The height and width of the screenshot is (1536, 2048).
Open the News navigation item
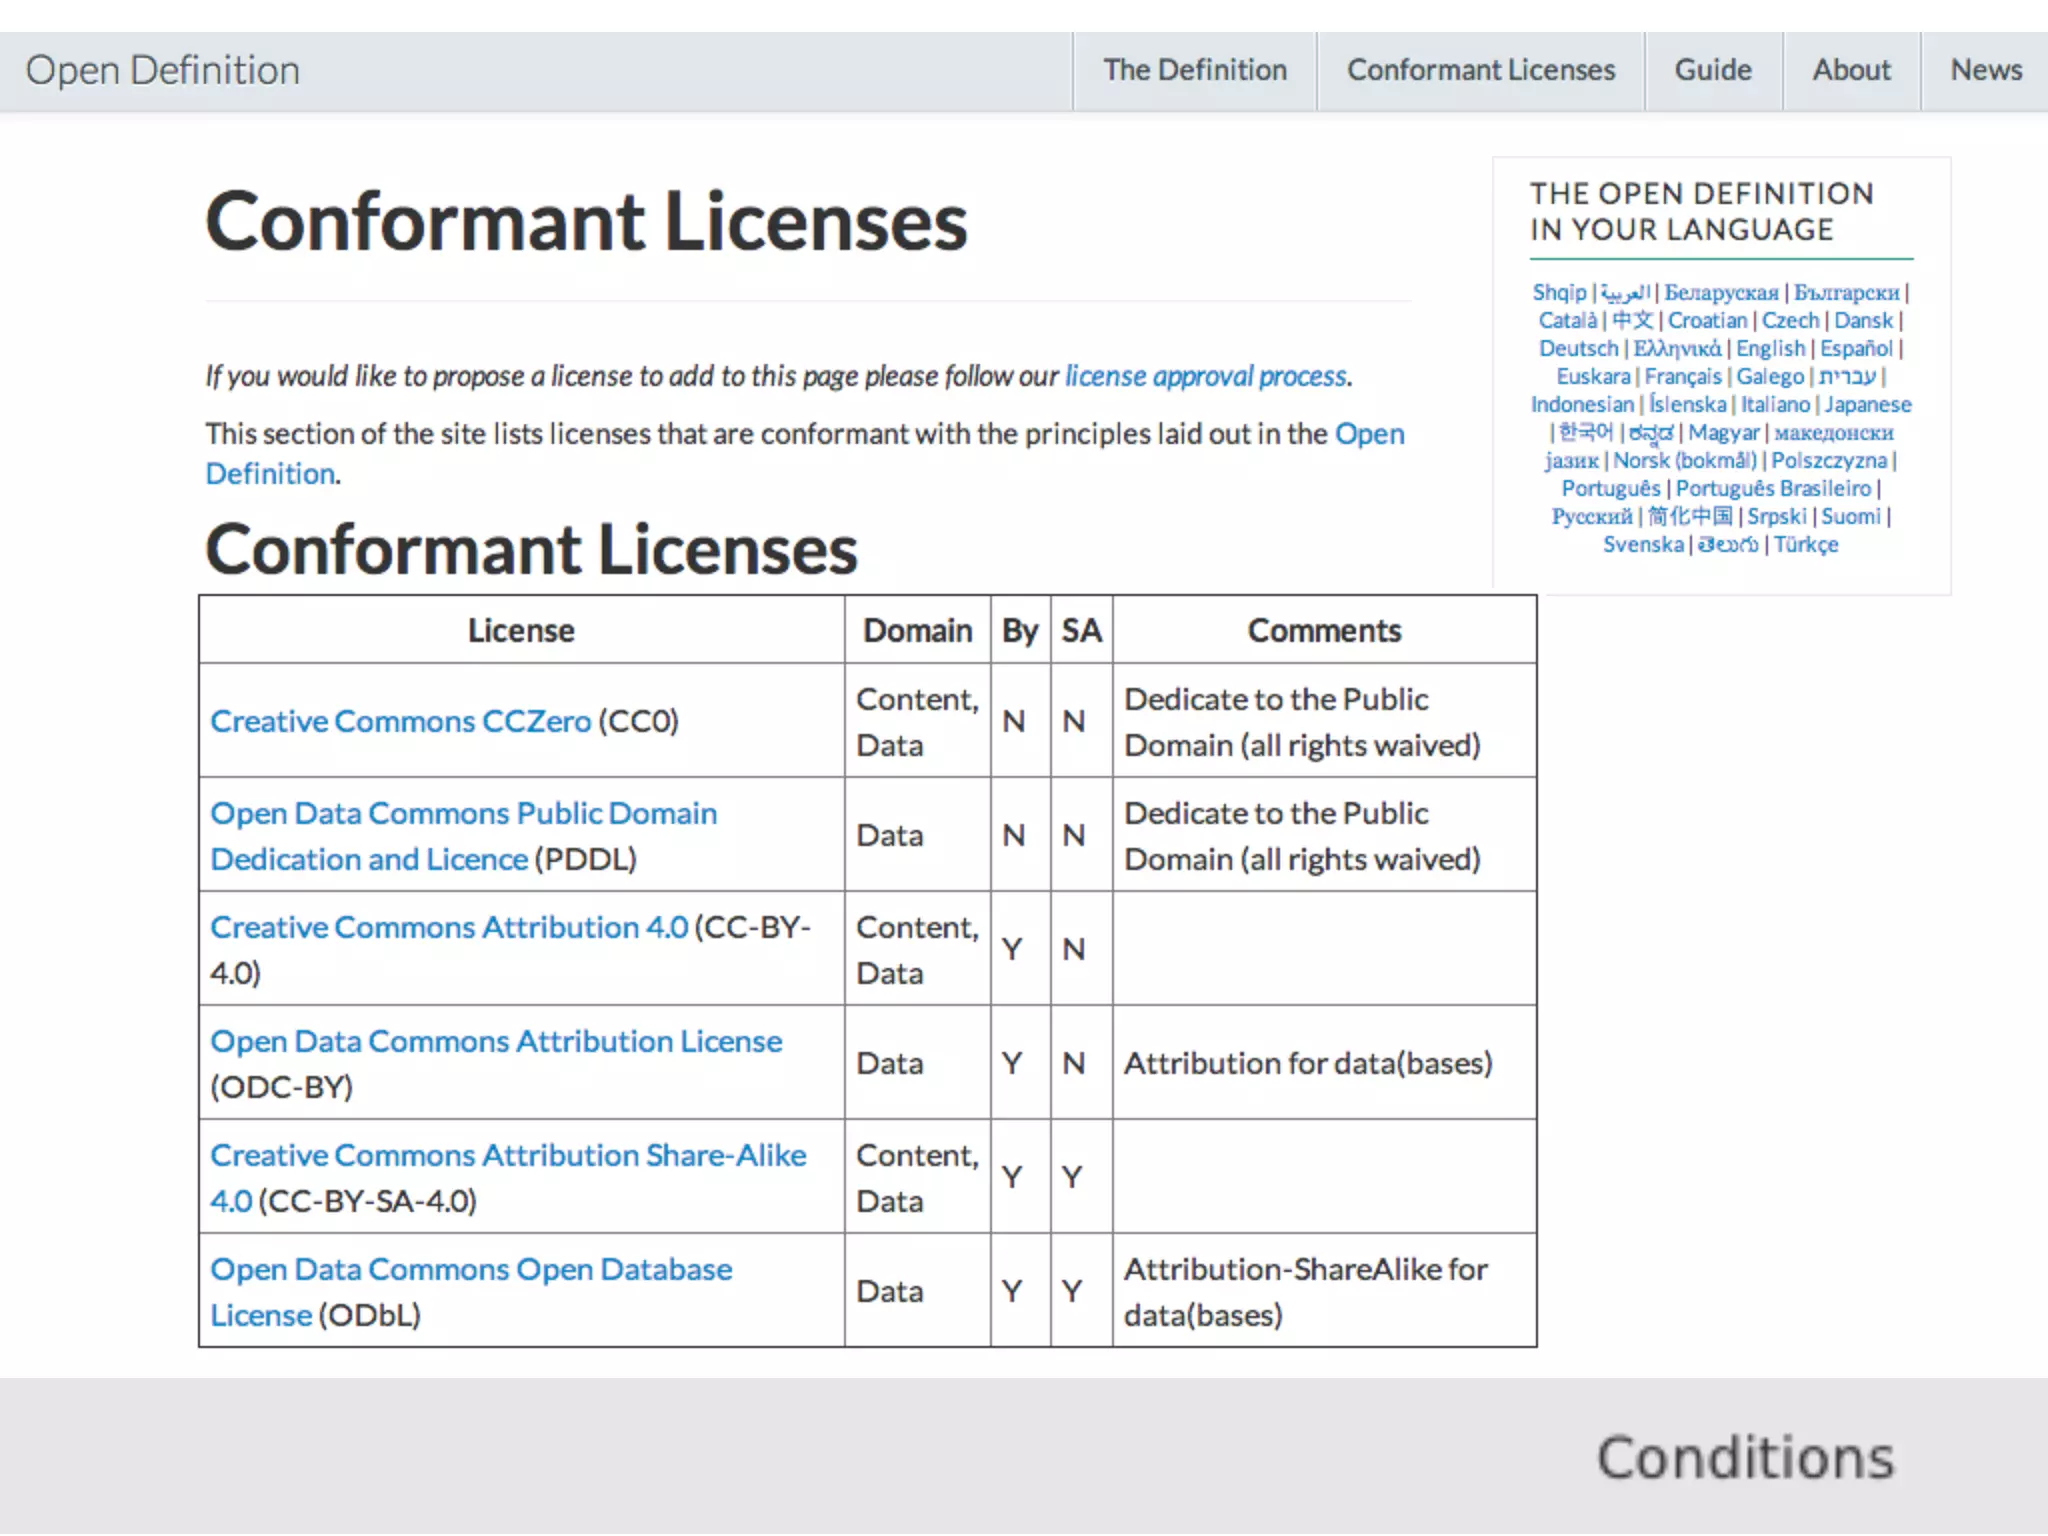1985,70
